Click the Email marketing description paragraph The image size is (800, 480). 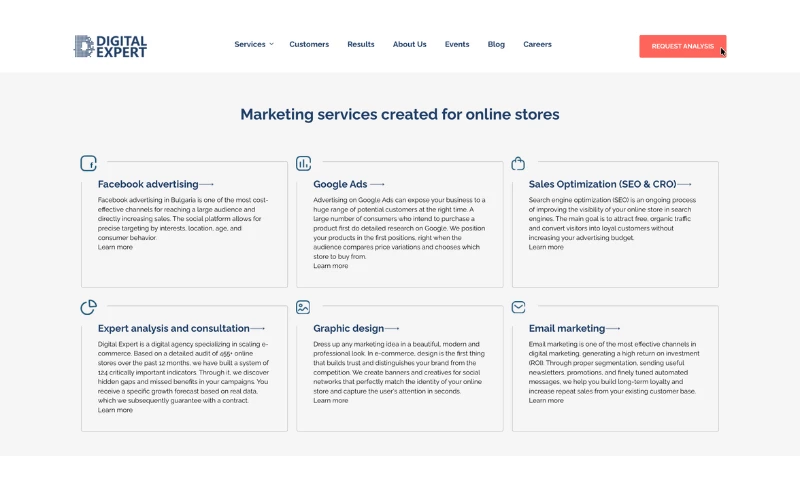tap(614, 368)
